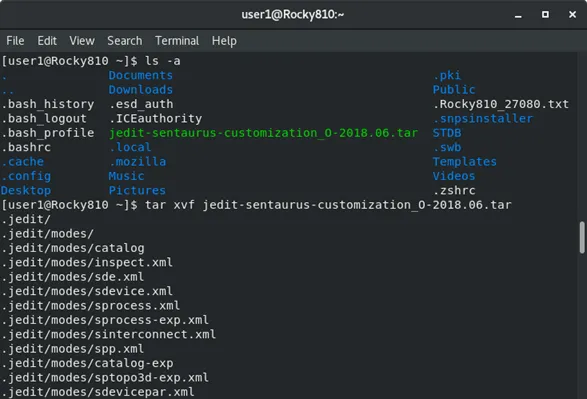Open the Help menu
The width and height of the screenshot is (587, 399).
click(x=224, y=40)
